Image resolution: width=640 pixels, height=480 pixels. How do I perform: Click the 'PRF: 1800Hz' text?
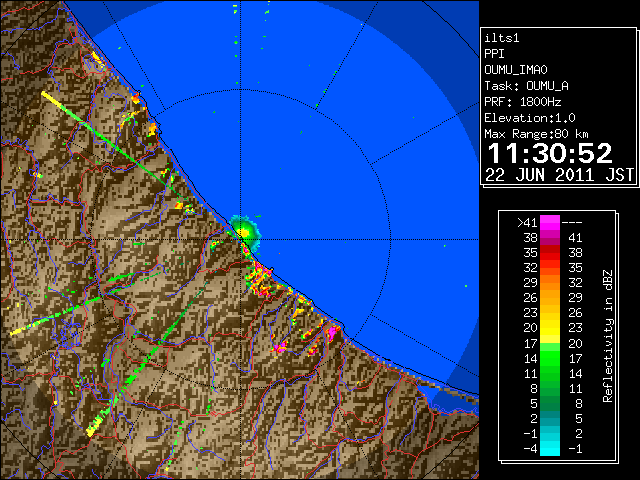523,102
